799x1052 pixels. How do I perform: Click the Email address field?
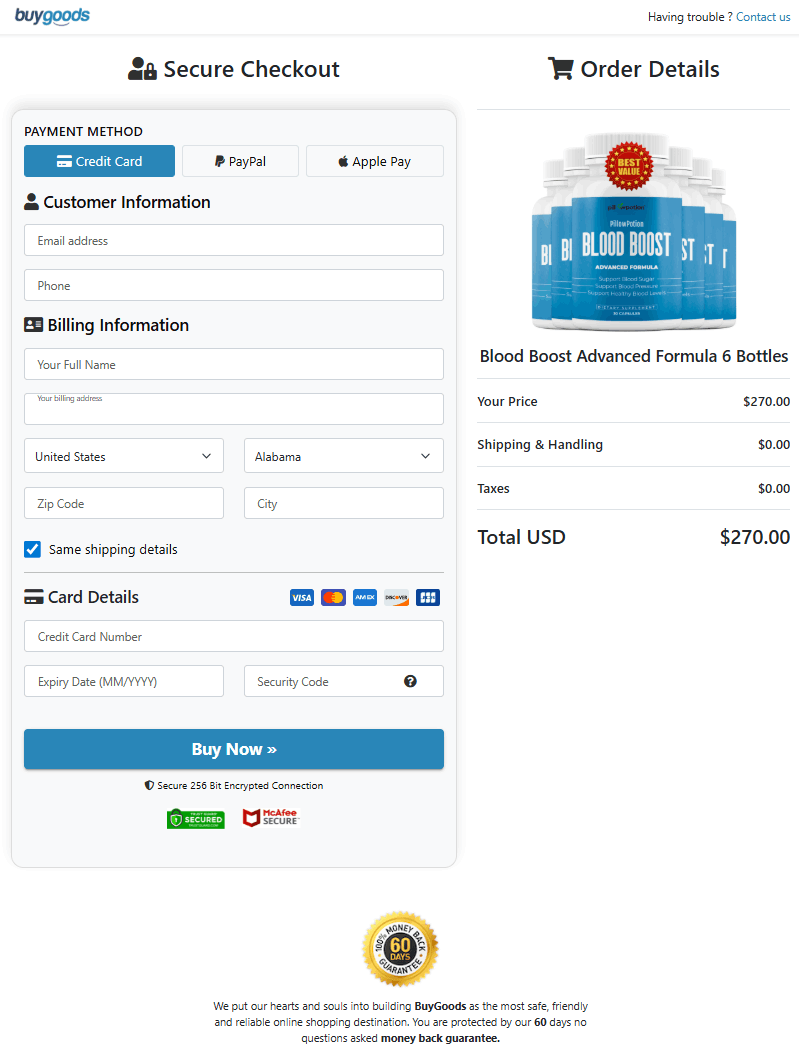coord(234,240)
